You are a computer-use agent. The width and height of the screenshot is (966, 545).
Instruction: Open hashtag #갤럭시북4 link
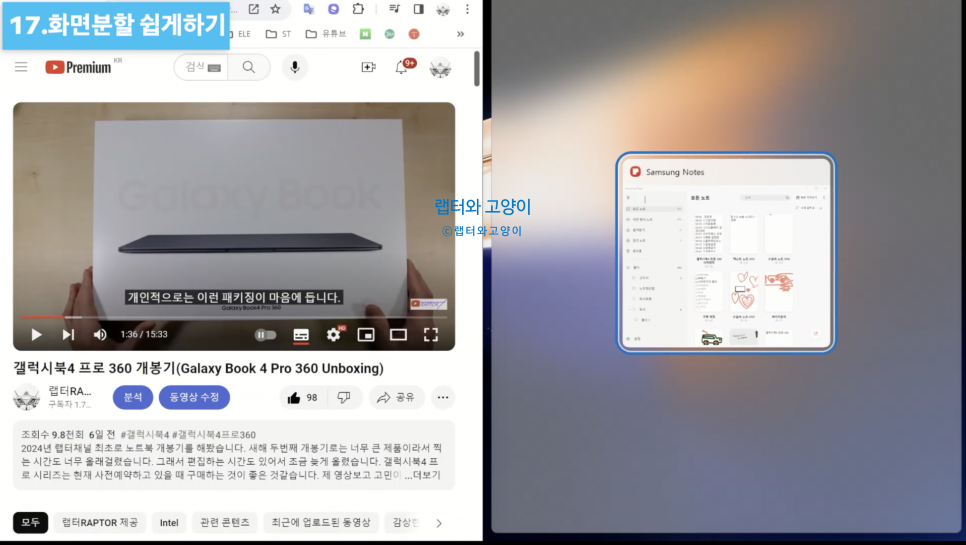145,435
